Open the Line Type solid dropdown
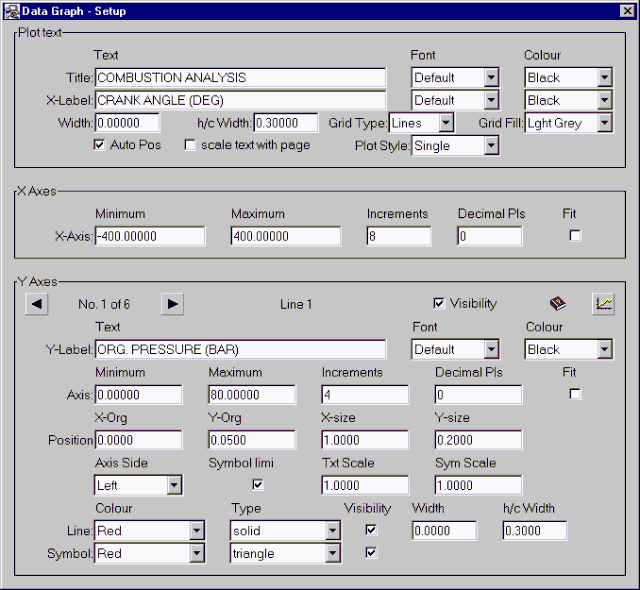The height and width of the screenshot is (590, 640). (333, 530)
